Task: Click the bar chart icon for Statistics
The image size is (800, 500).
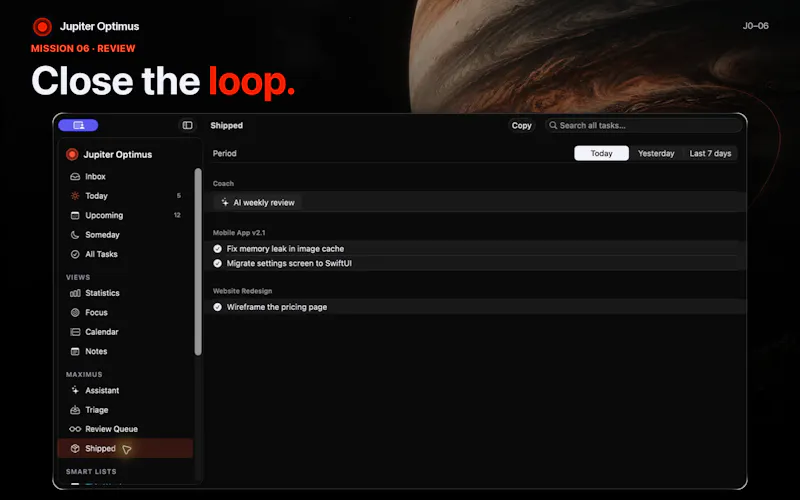Action: (75, 293)
